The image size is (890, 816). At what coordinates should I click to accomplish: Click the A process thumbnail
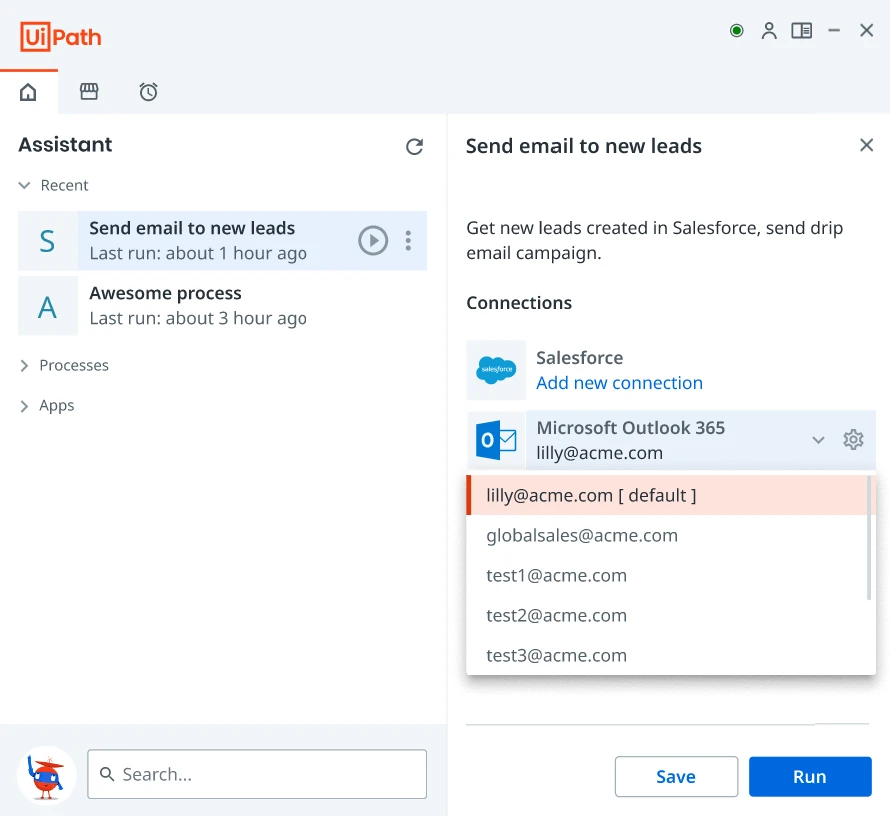pyautogui.click(x=48, y=306)
